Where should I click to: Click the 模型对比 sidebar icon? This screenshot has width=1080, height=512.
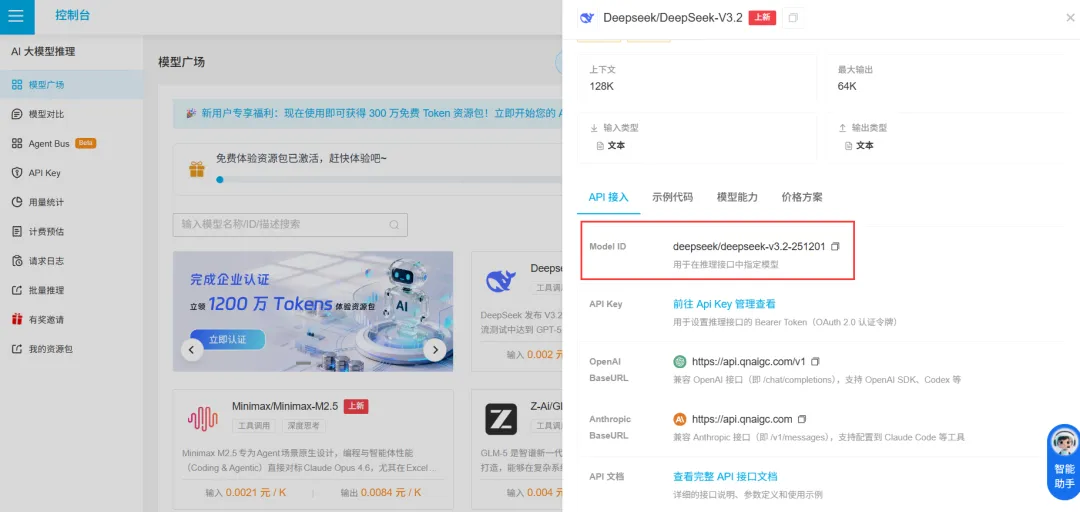(x=17, y=114)
